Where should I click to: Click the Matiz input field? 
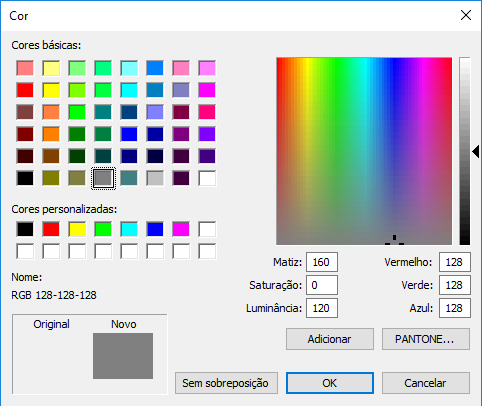322,262
